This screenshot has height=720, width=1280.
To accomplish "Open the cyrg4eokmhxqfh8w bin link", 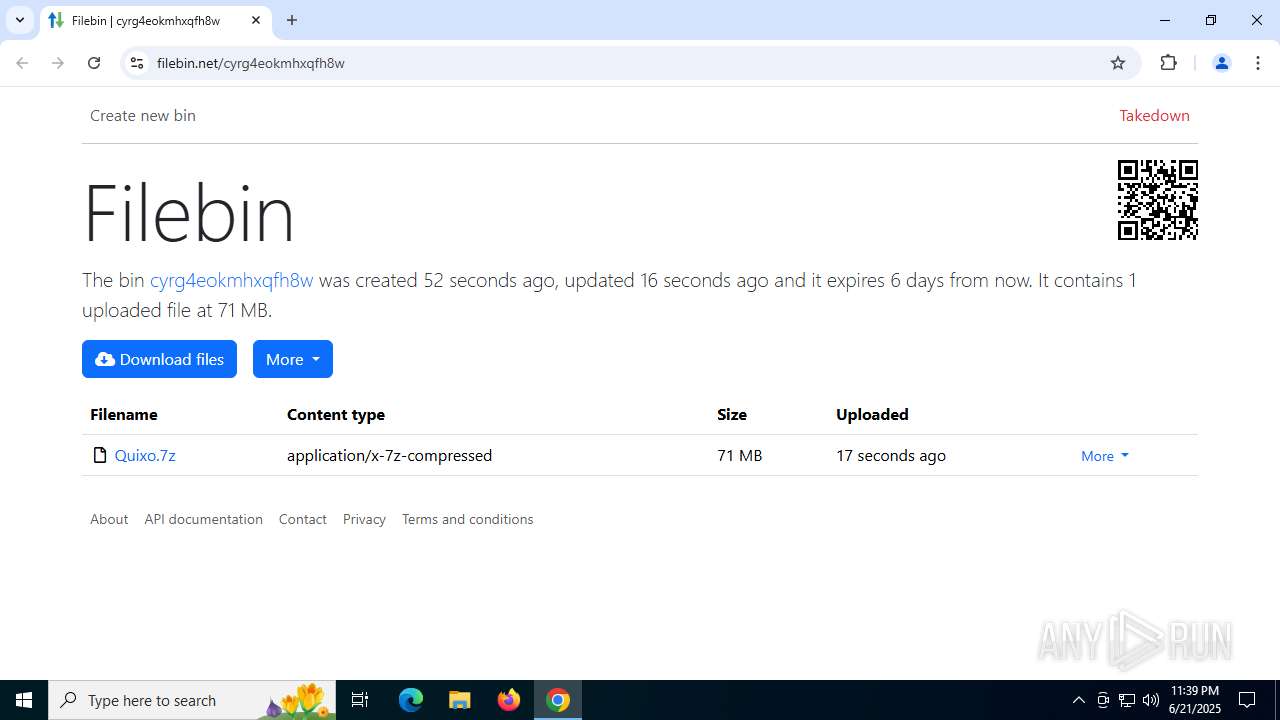I will point(231,280).
